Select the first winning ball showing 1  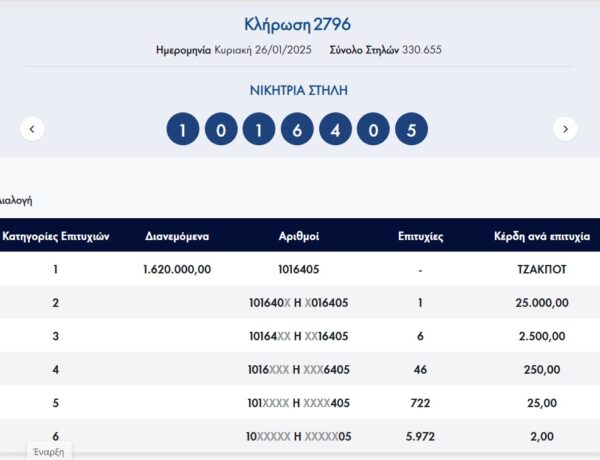[183, 129]
